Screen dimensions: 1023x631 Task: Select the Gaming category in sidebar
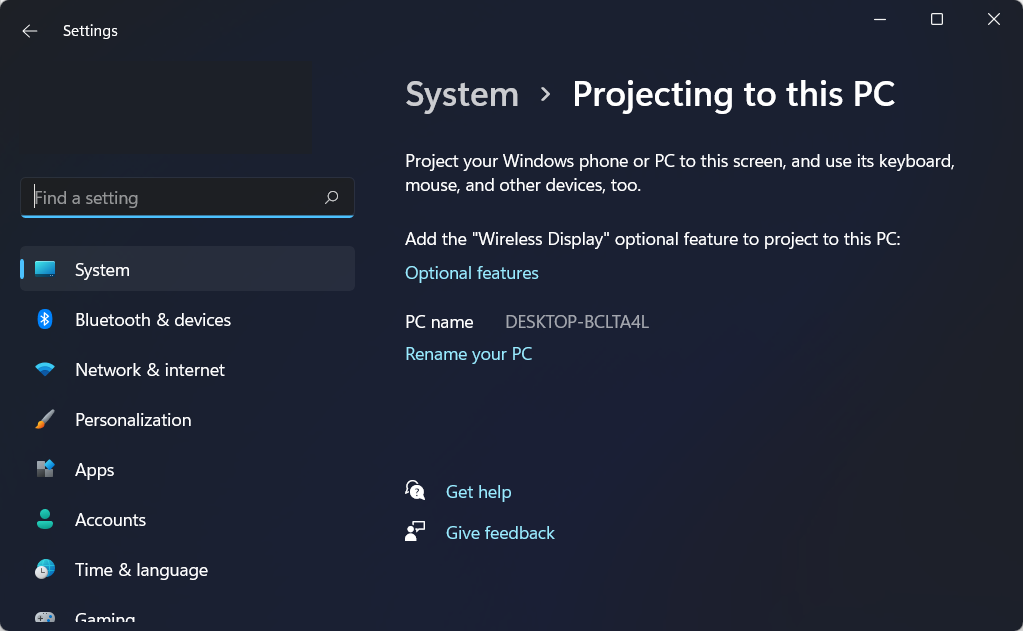click(104, 619)
